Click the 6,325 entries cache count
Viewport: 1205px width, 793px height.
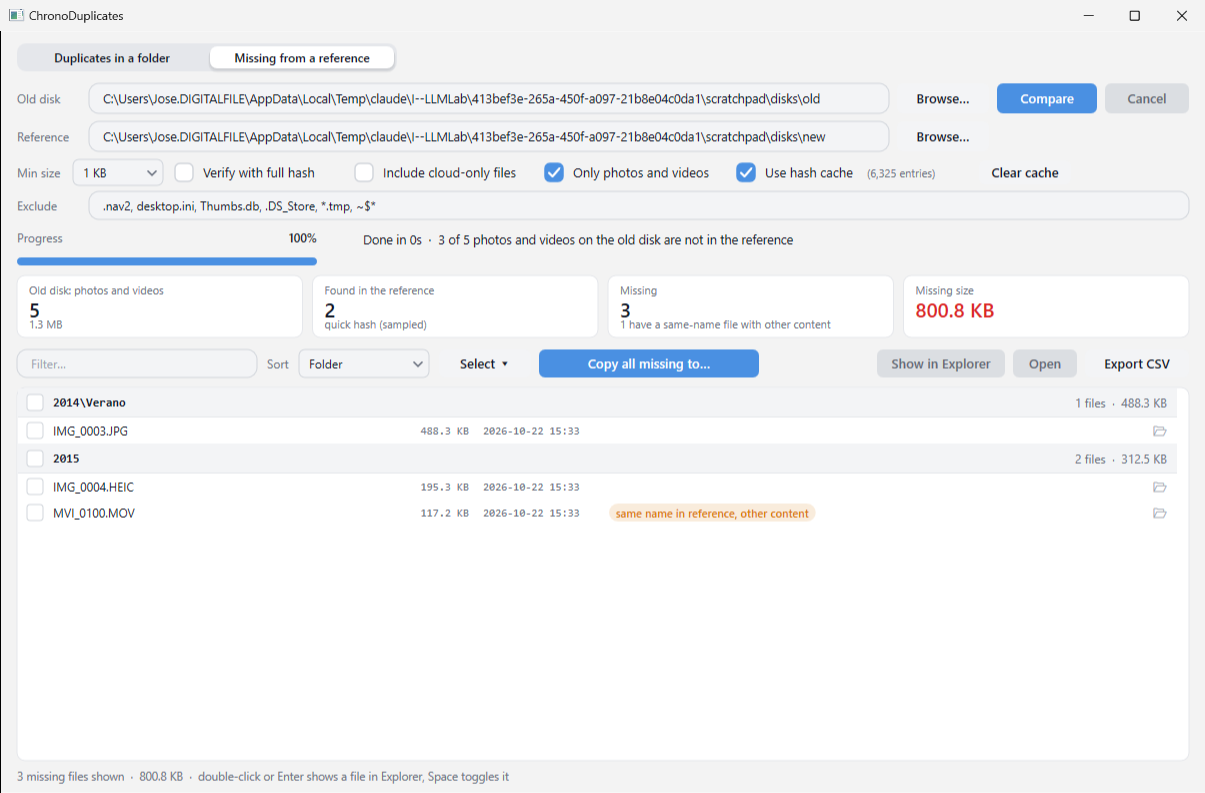coord(901,174)
